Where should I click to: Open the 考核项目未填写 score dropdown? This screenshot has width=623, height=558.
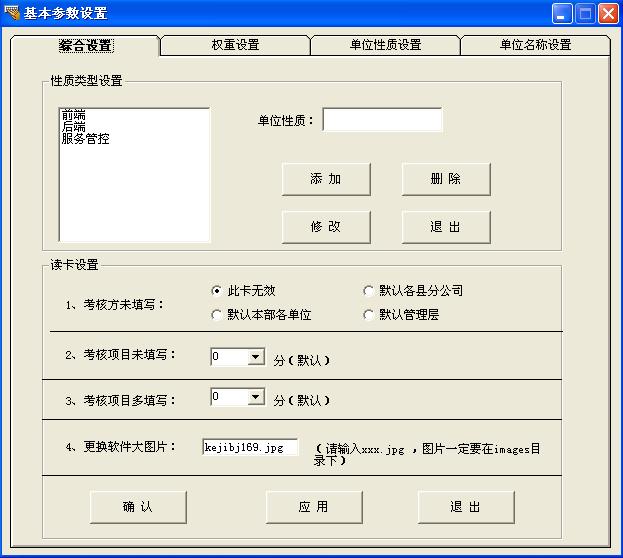255,356
